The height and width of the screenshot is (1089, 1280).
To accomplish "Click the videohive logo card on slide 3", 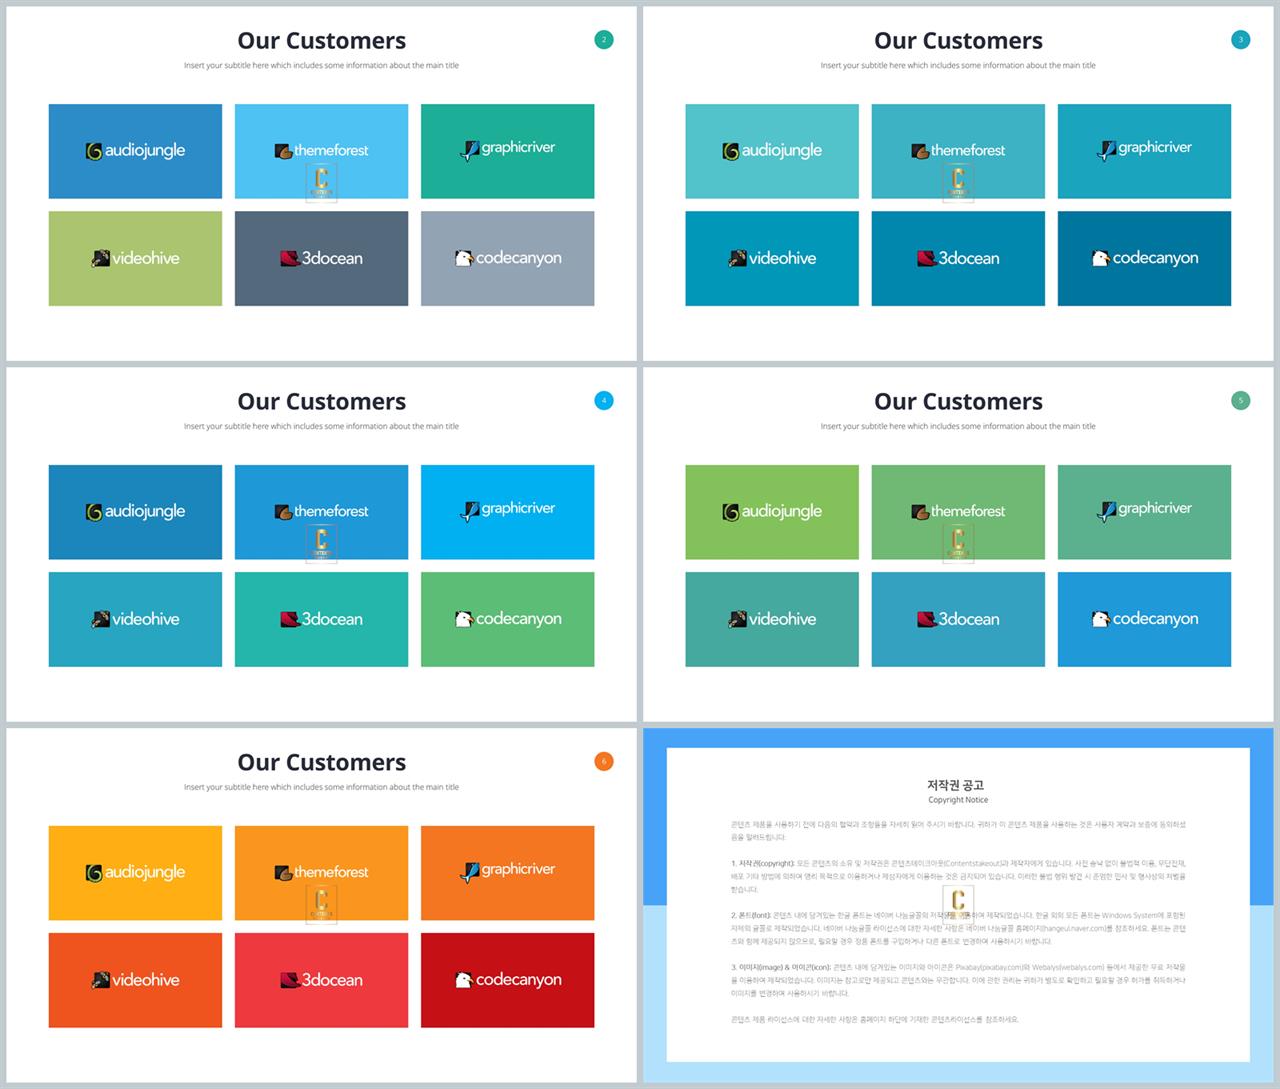I will 772,258.
